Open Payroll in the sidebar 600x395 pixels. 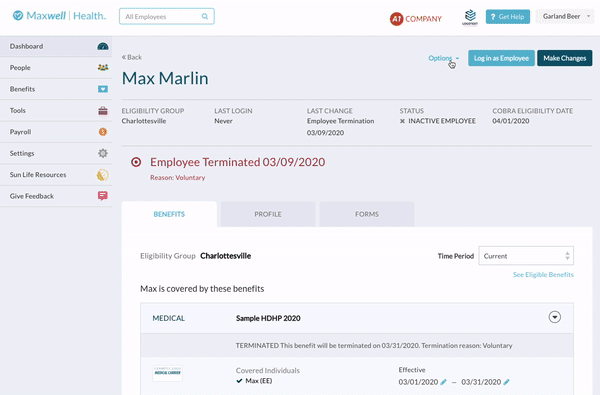56,132
